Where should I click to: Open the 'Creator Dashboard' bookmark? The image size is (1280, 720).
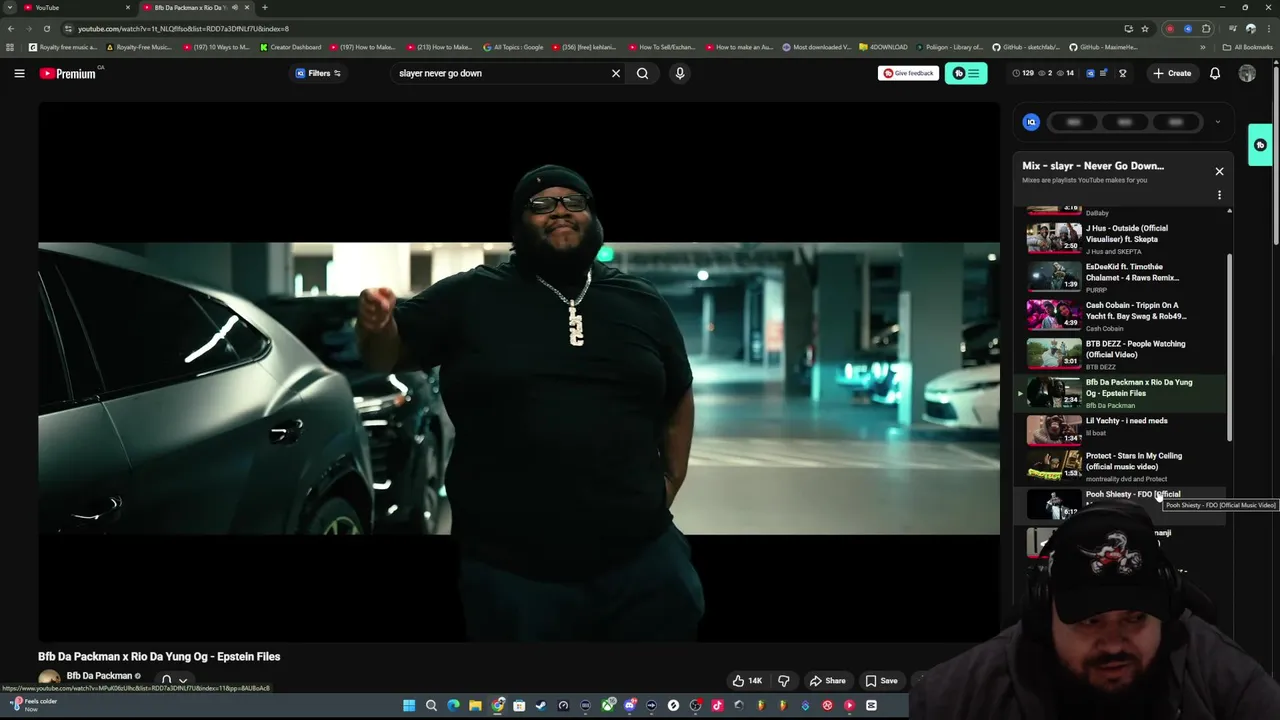coord(290,47)
